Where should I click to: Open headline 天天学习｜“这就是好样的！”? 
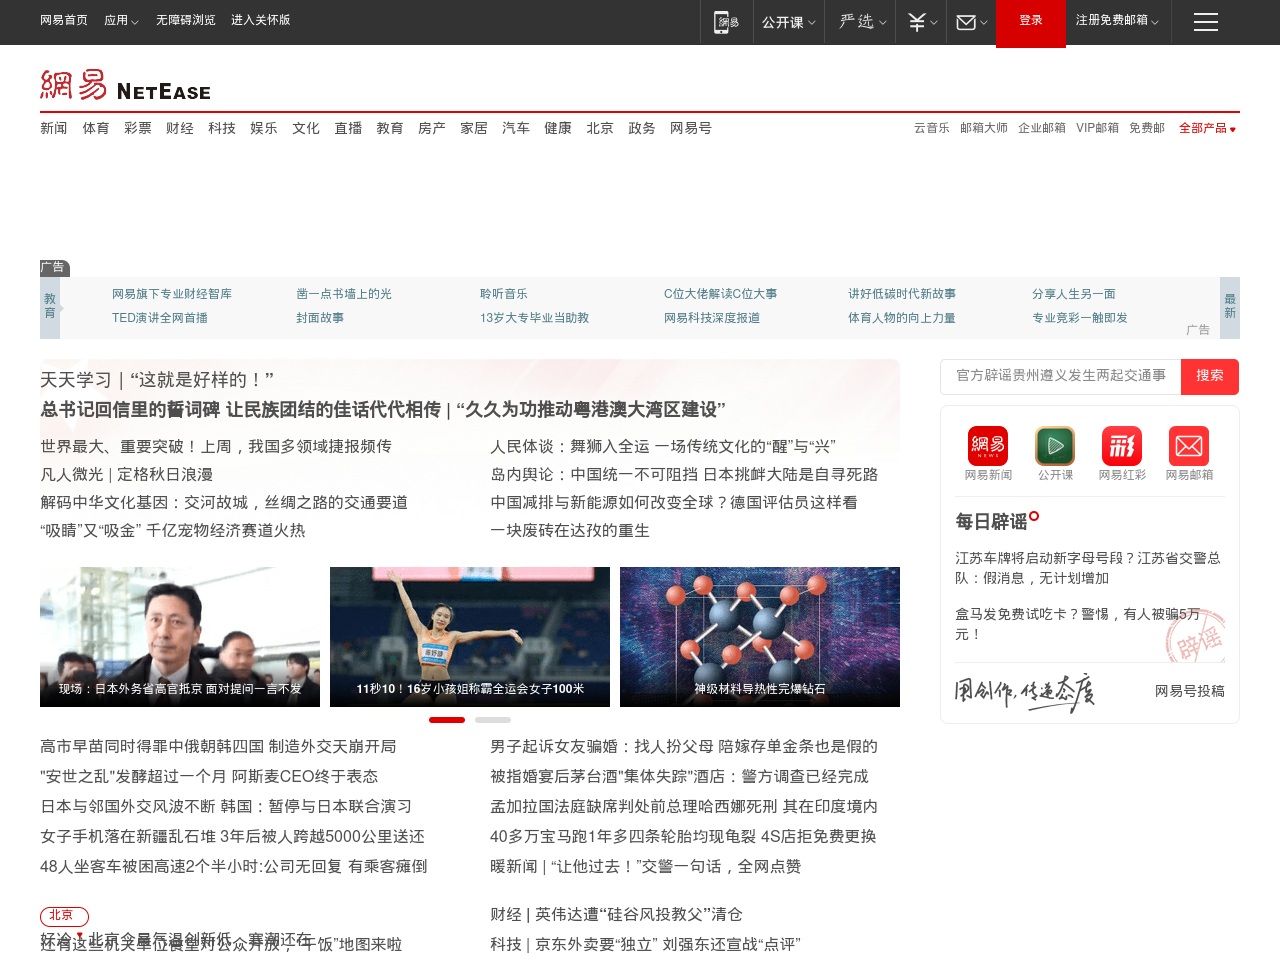(157, 380)
